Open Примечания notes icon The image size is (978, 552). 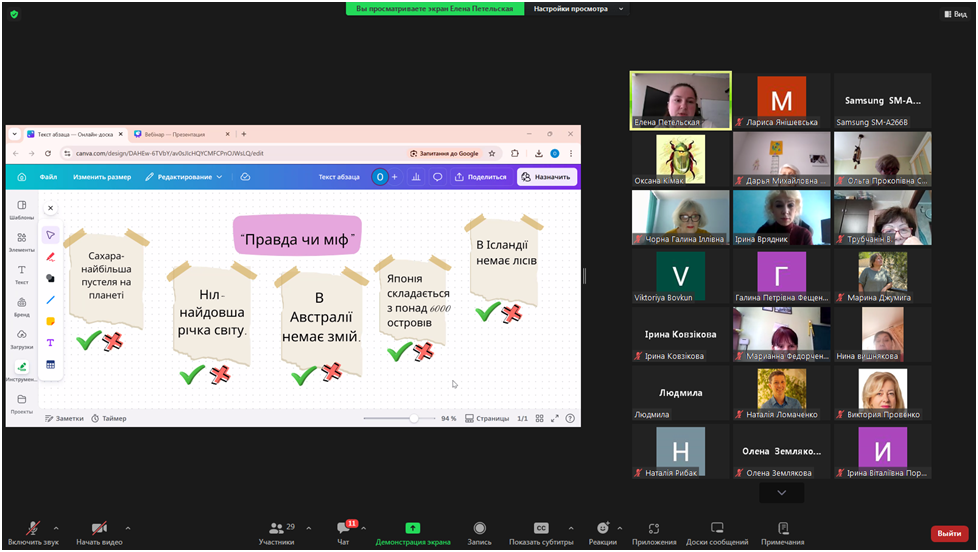[x=782, y=528]
